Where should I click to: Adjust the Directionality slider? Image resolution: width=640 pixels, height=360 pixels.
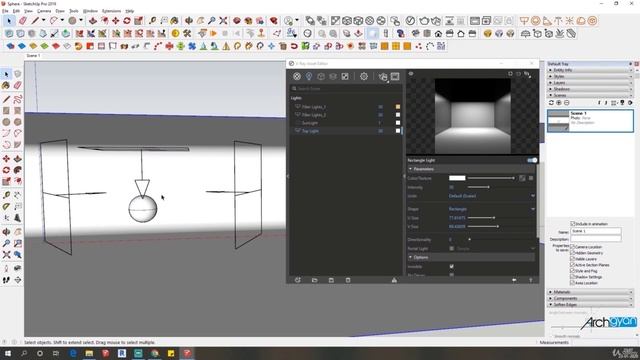469,240
